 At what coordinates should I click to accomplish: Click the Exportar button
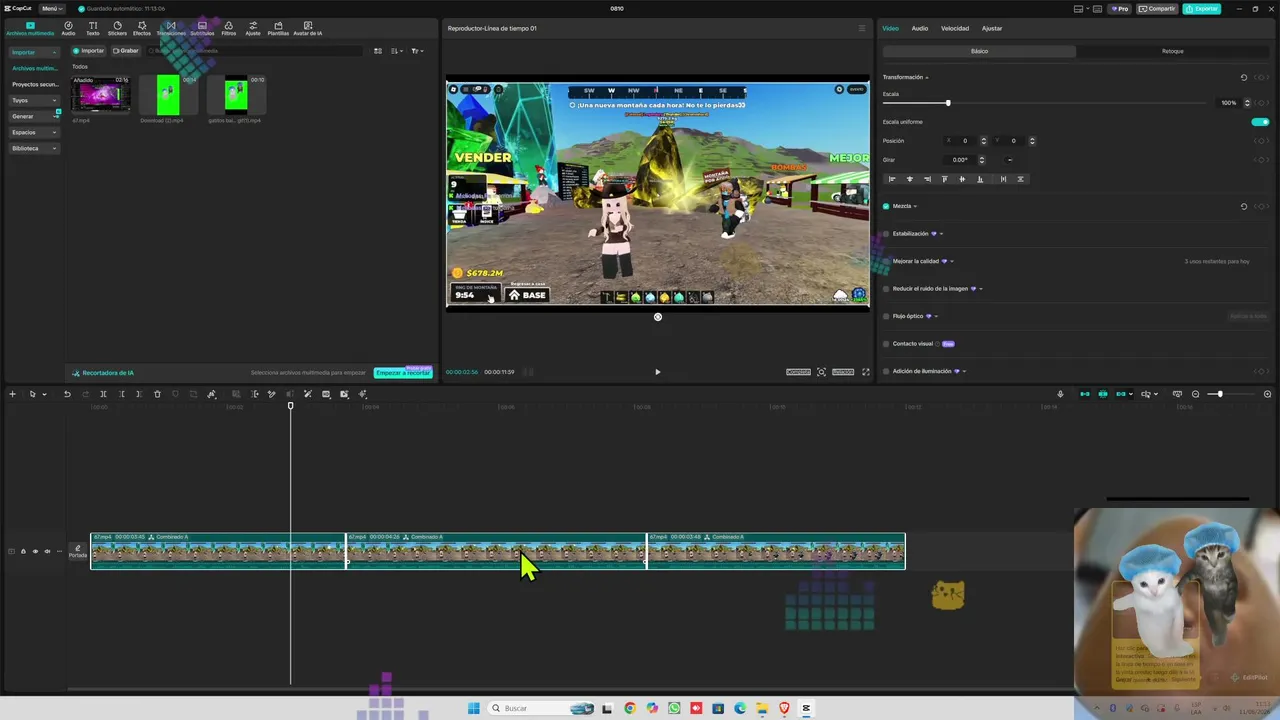pos(1202,8)
